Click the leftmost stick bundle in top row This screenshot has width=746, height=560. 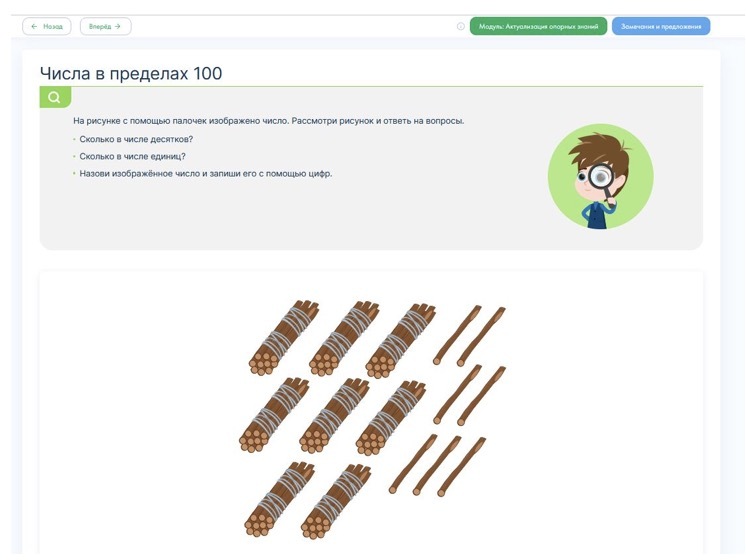point(284,337)
